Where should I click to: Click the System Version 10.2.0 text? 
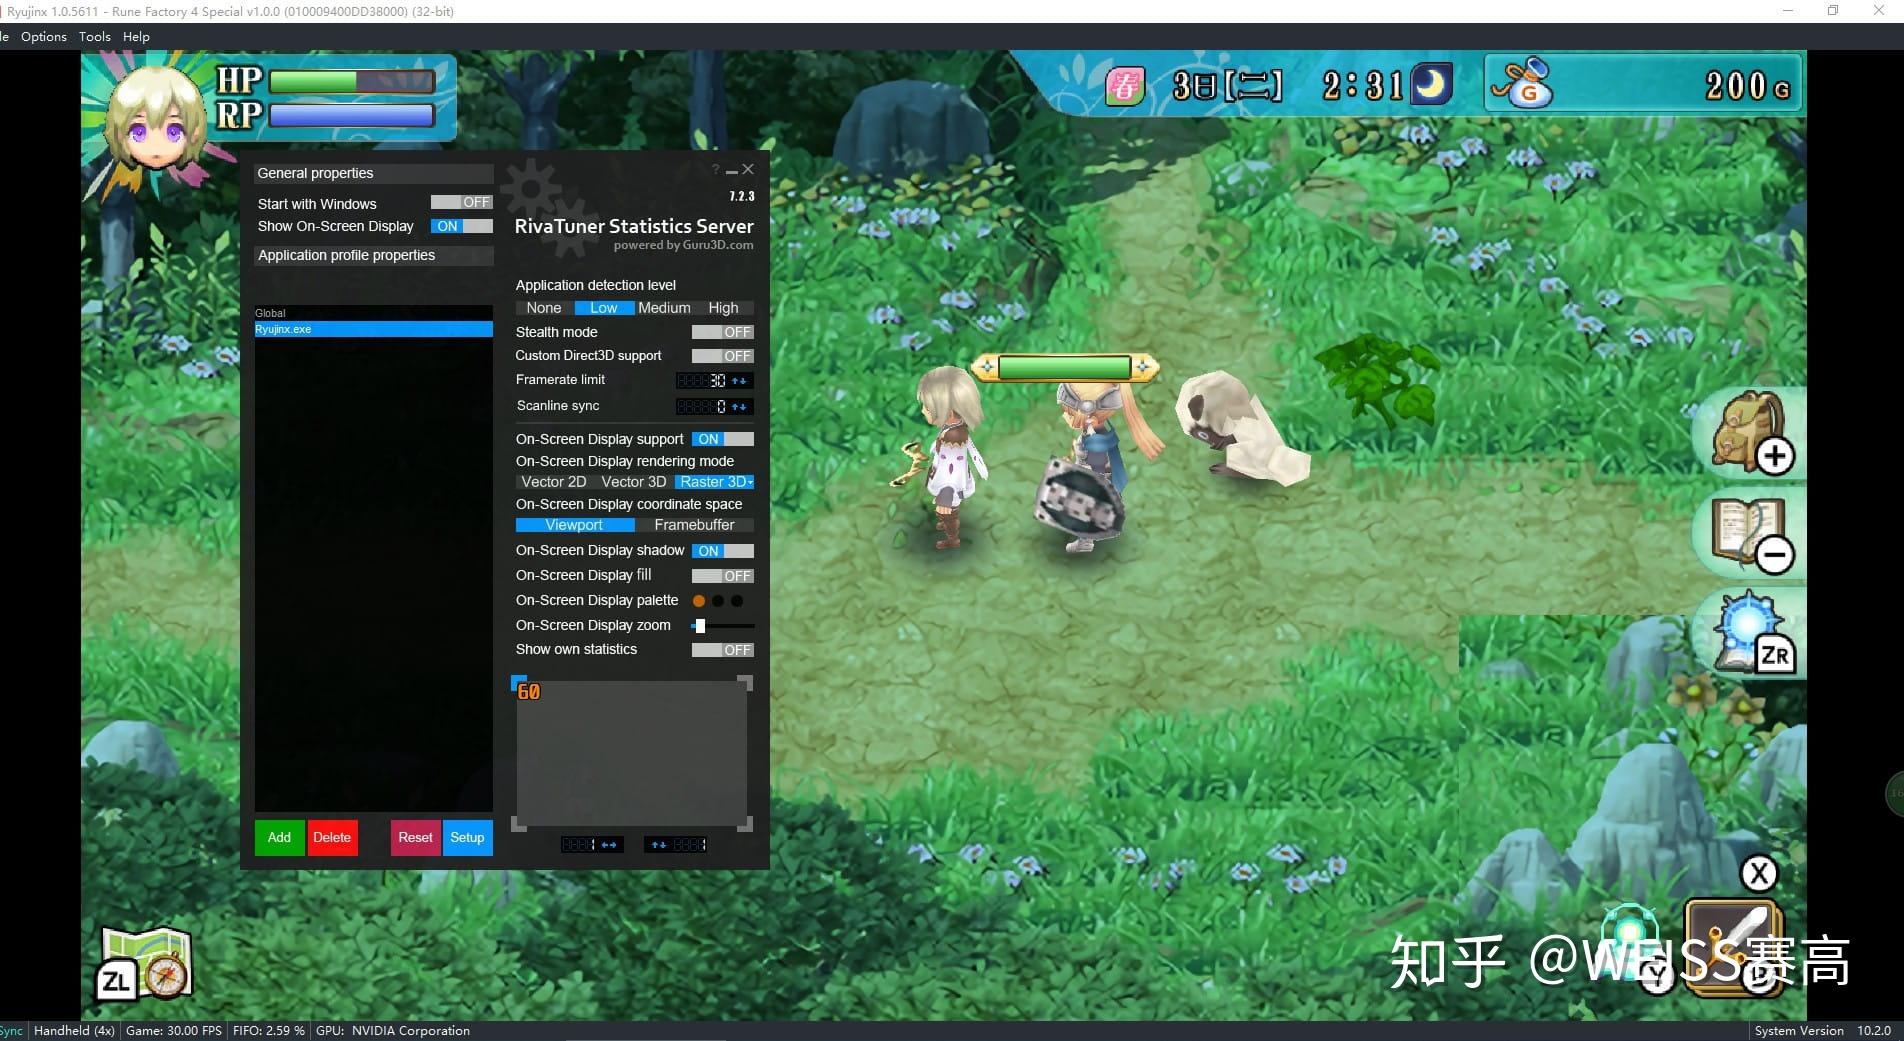pos(1823,1031)
